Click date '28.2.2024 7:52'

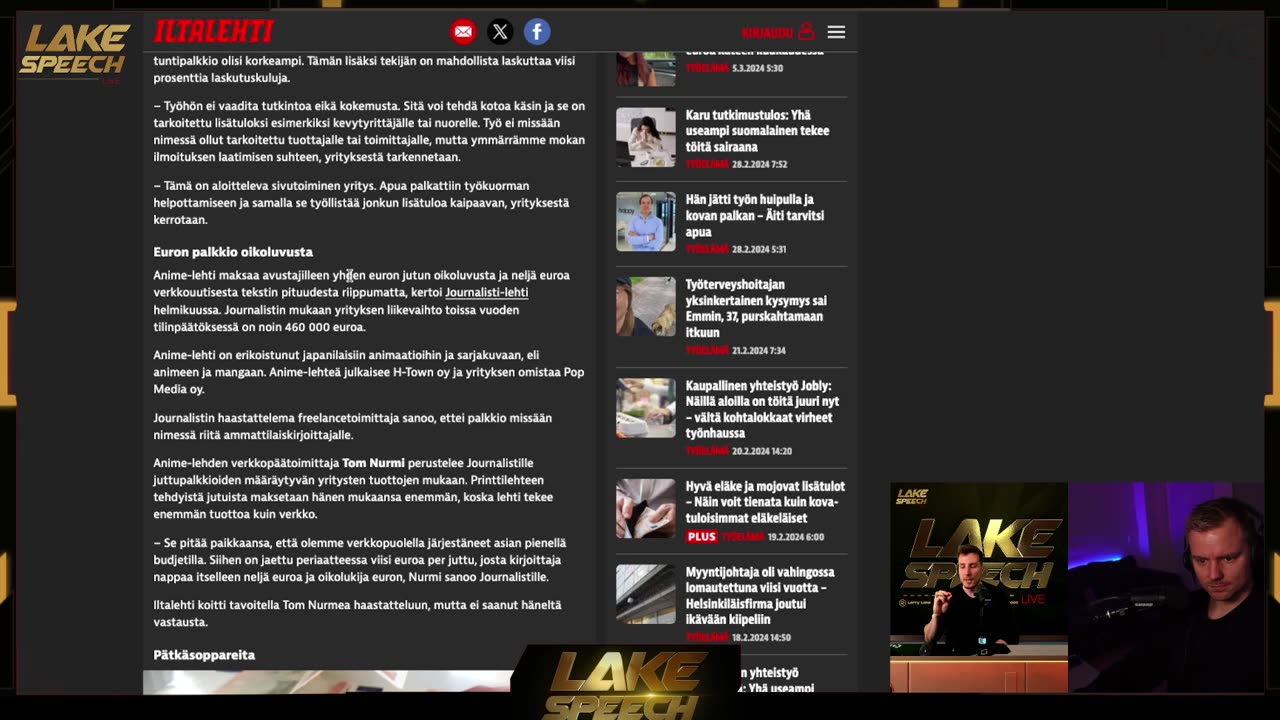pyautogui.click(x=759, y=164)
